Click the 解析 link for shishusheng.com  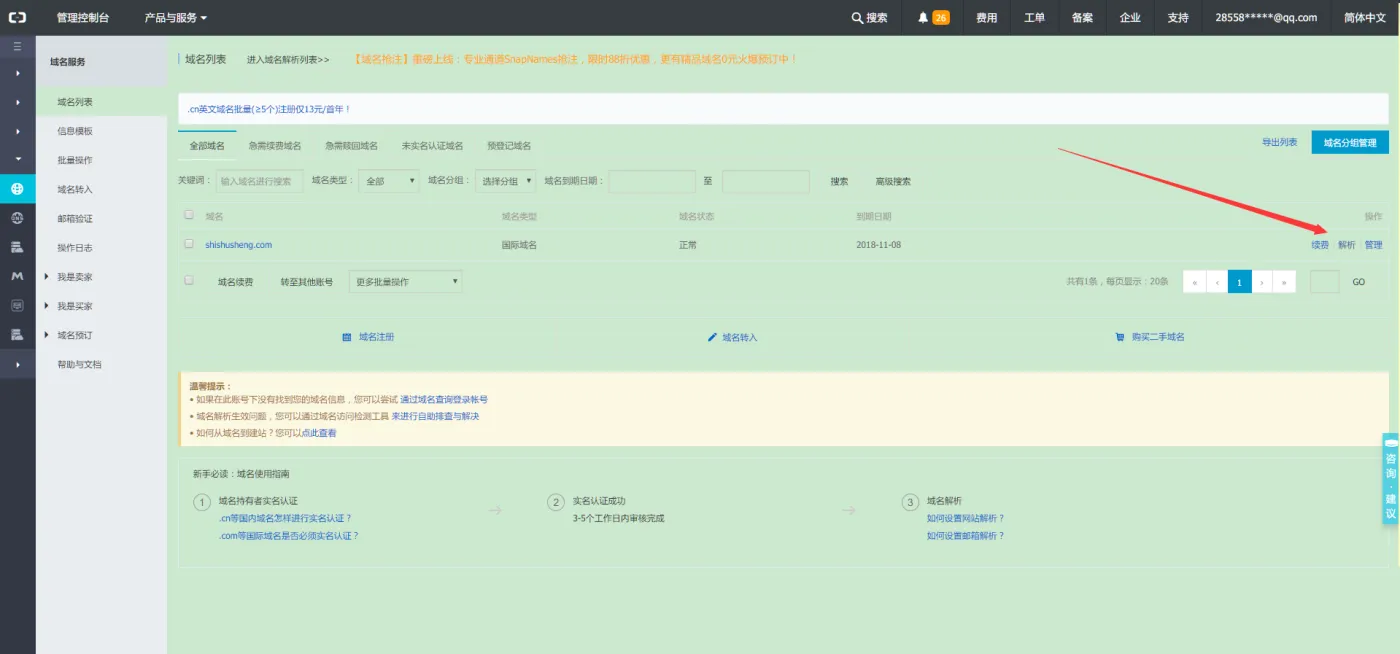(x=1347, y=245)
